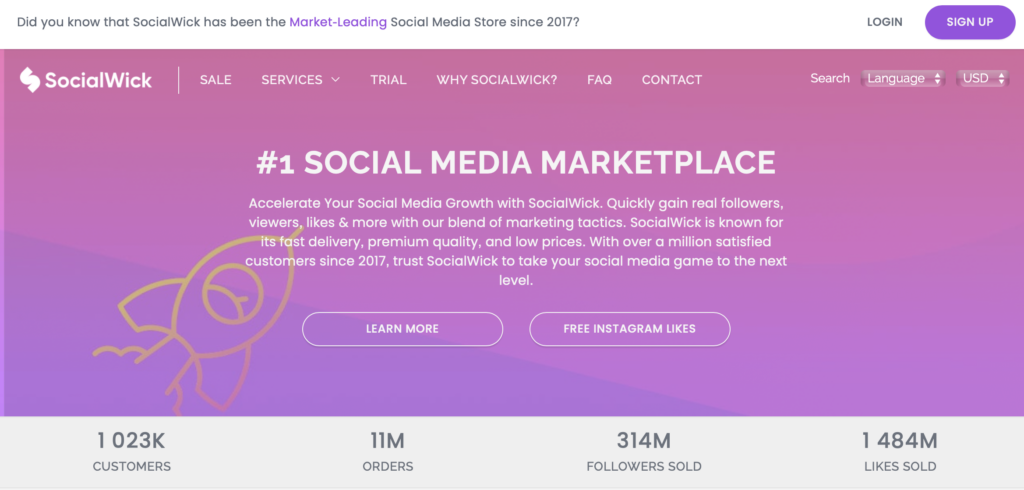The image size is (1024, 490).
Task: Open the Sale menu item
Action: (x=215, y=80)
